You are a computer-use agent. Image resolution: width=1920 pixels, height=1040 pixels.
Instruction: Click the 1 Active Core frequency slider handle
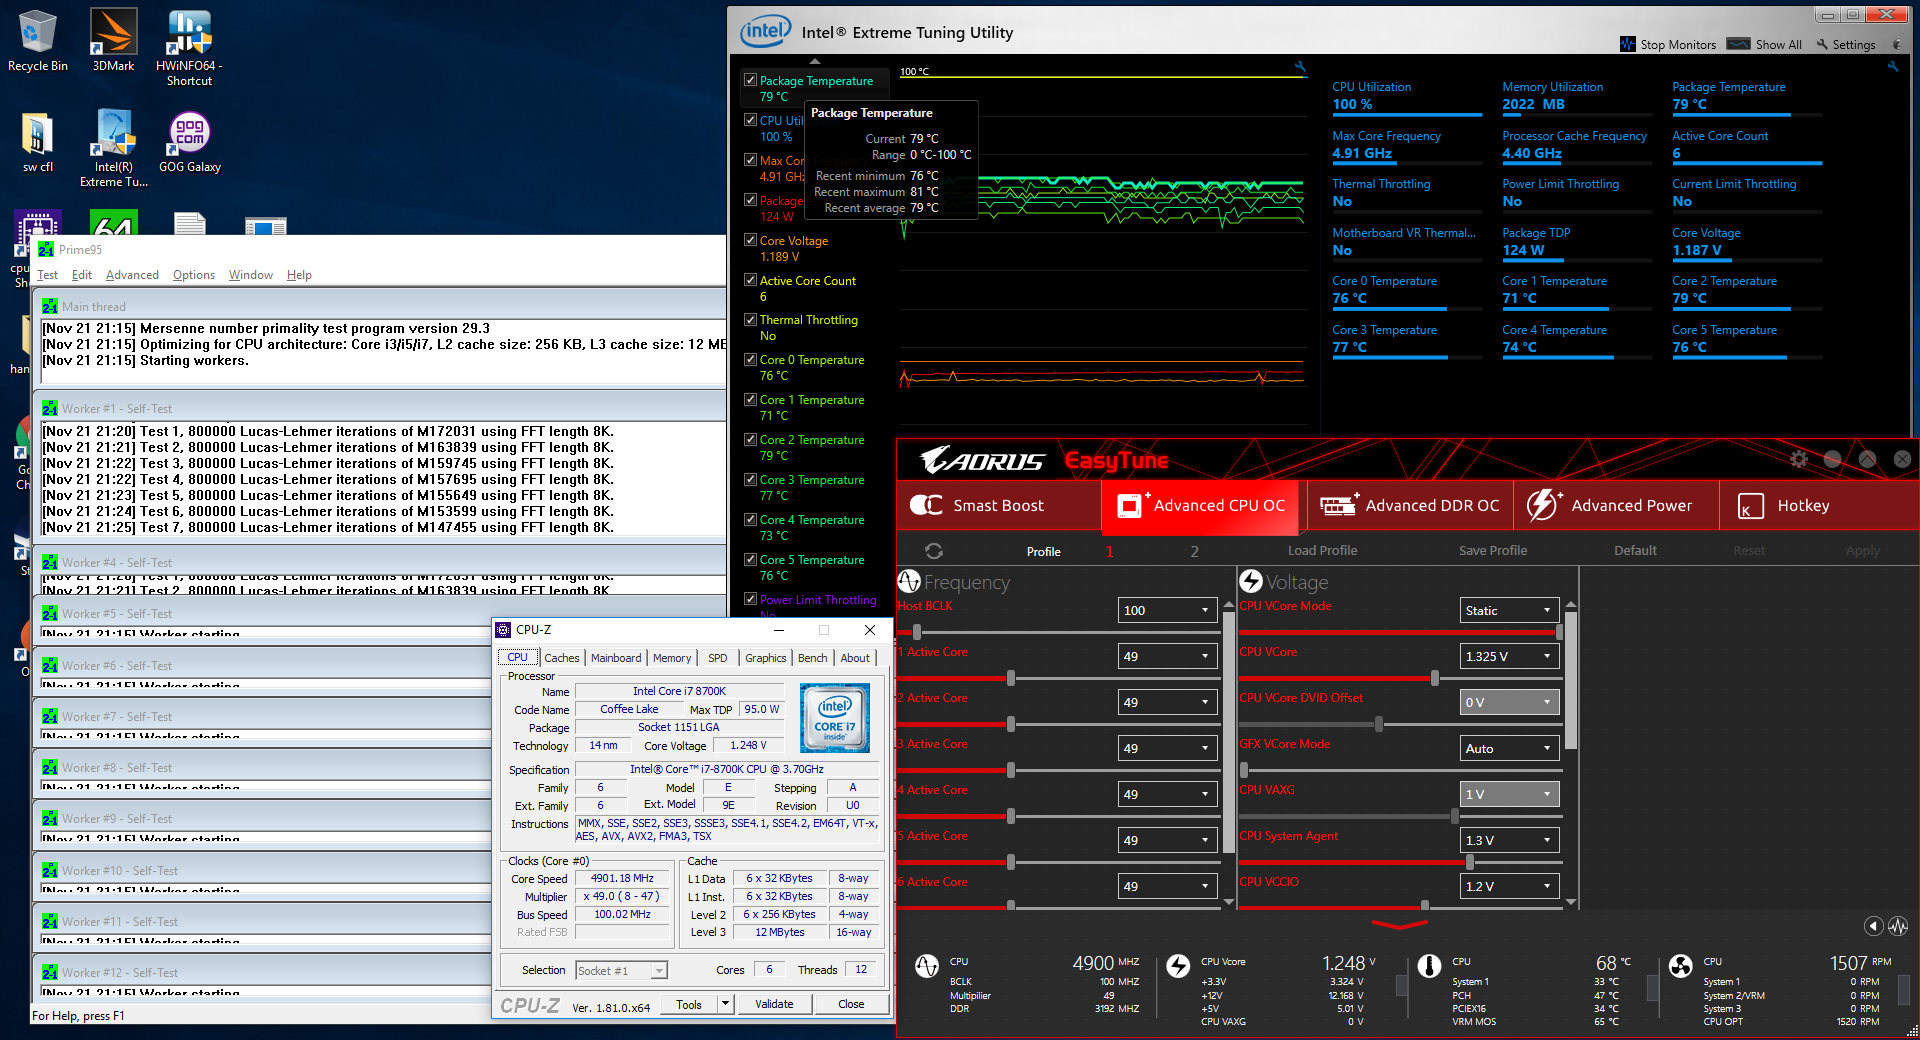click(1011, 678)
